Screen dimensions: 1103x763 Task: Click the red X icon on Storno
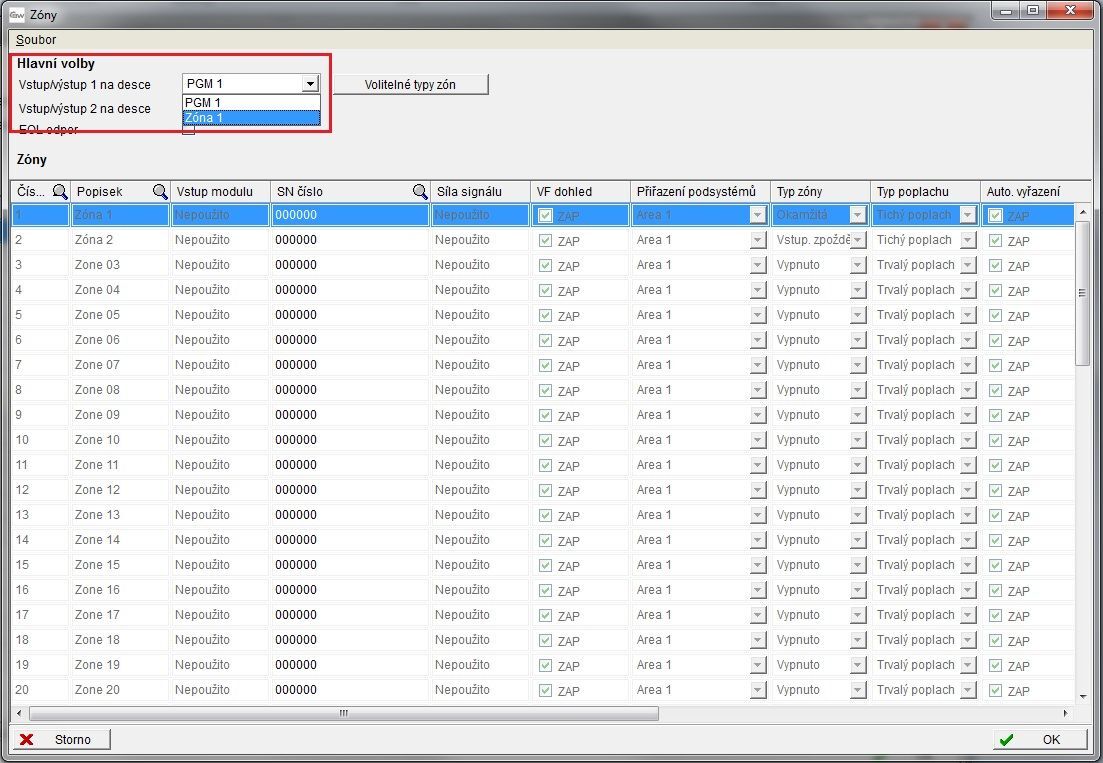27,740
